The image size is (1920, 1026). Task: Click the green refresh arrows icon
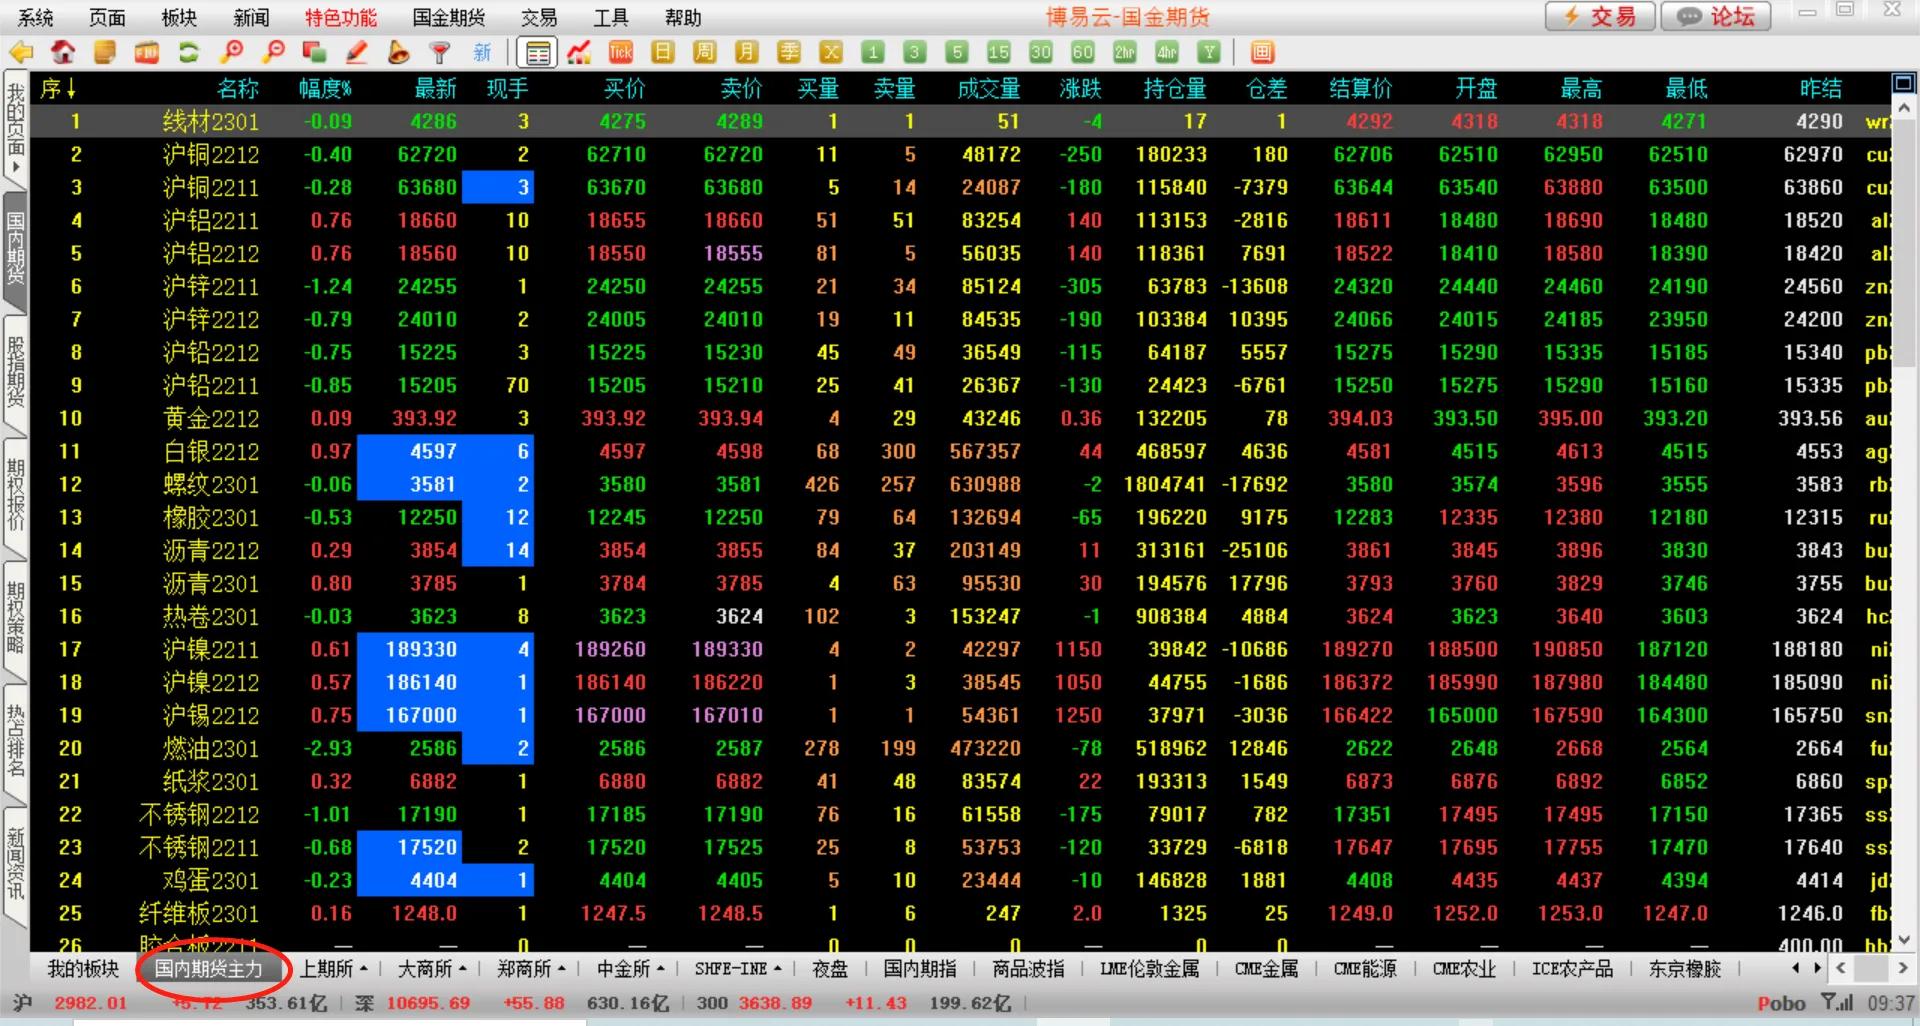click(x=189, y=53)
